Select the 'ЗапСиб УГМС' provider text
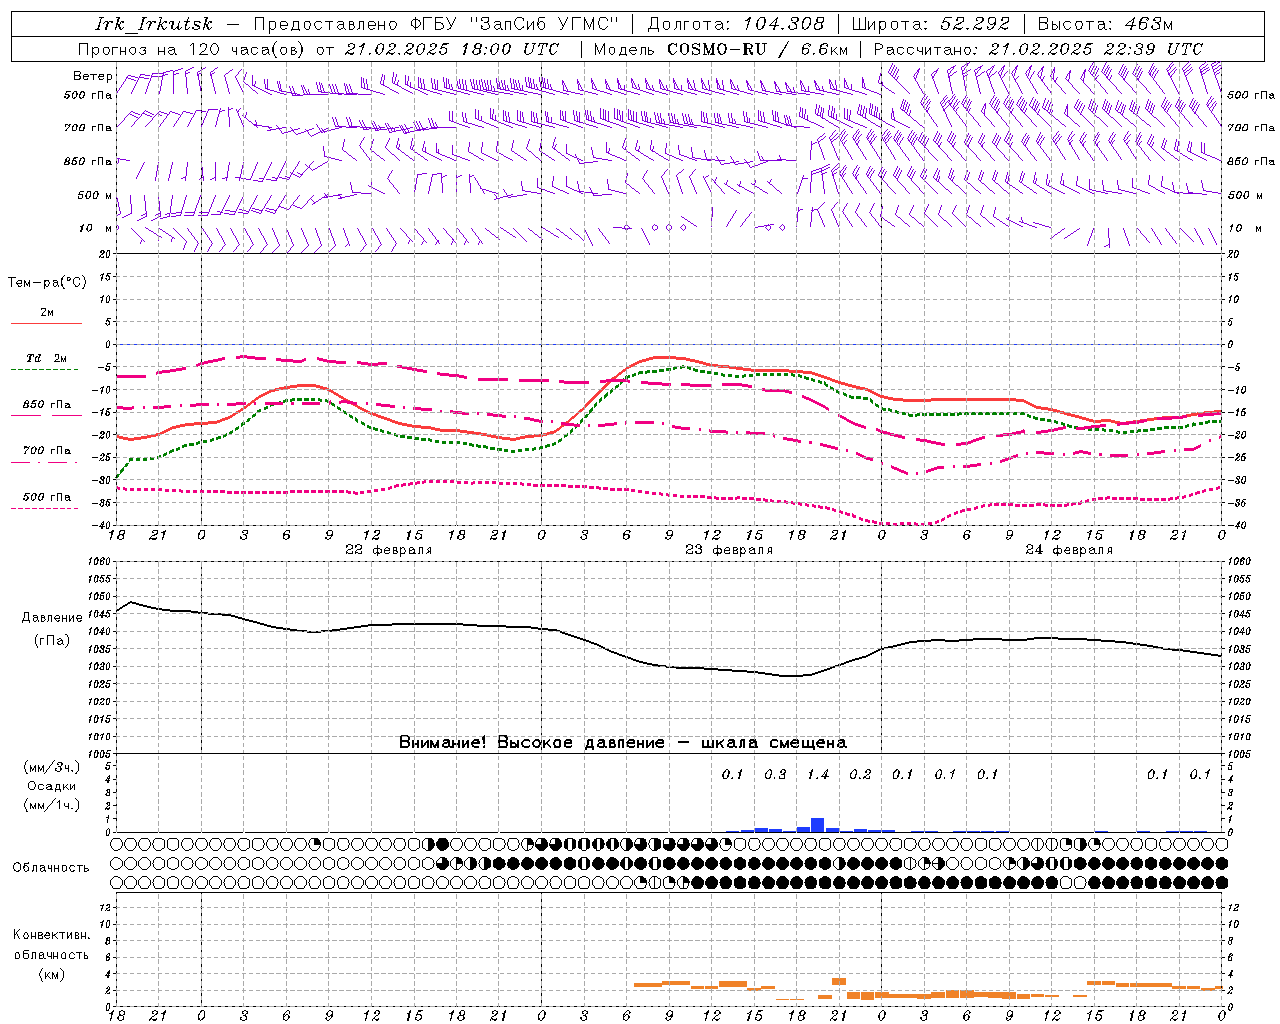Viewport: 1280px width, 1024px height. [x=545, y=24]
